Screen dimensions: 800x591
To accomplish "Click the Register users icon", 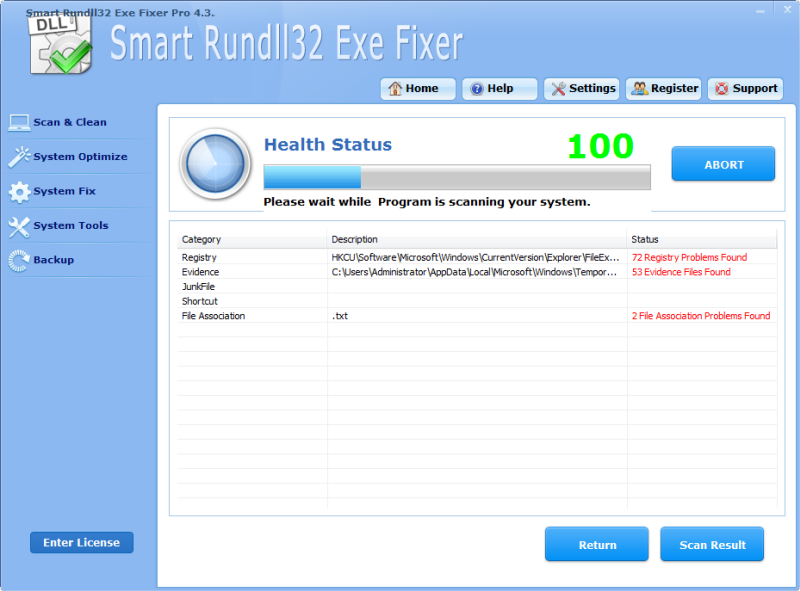I will (639, 89).
